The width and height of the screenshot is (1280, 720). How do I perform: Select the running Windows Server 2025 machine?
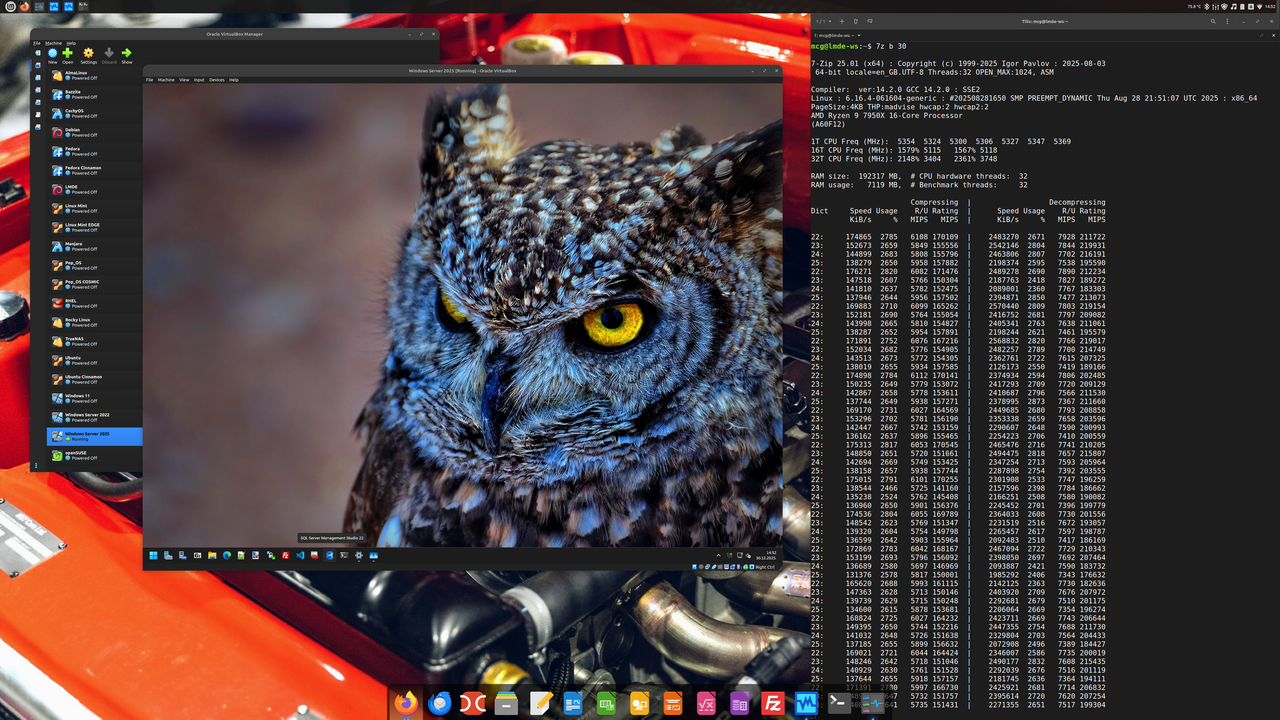(x=94, y=436)
